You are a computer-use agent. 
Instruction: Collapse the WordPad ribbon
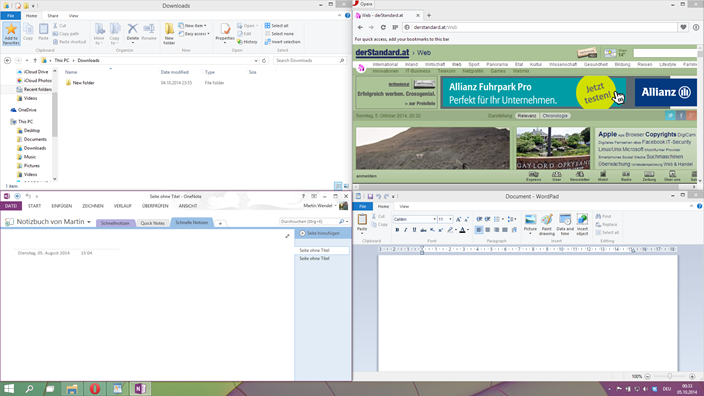pos(691,206)
